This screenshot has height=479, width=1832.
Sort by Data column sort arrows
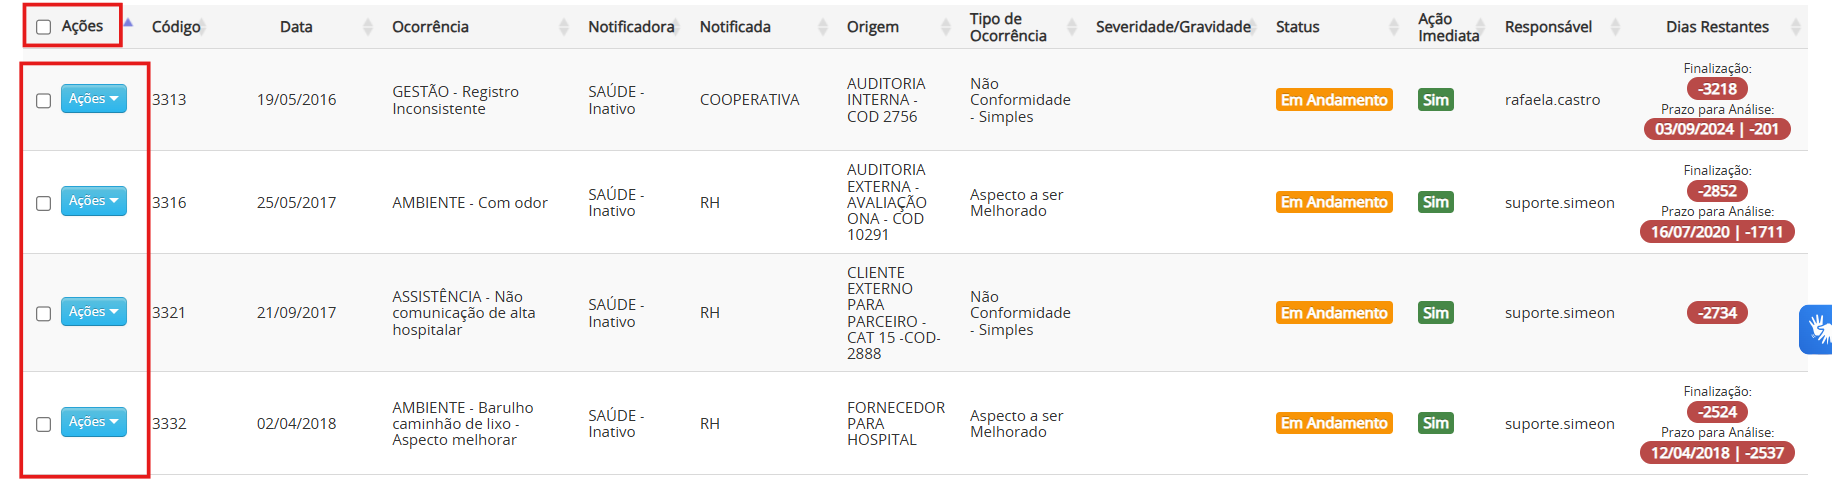[x=367, y=27]
